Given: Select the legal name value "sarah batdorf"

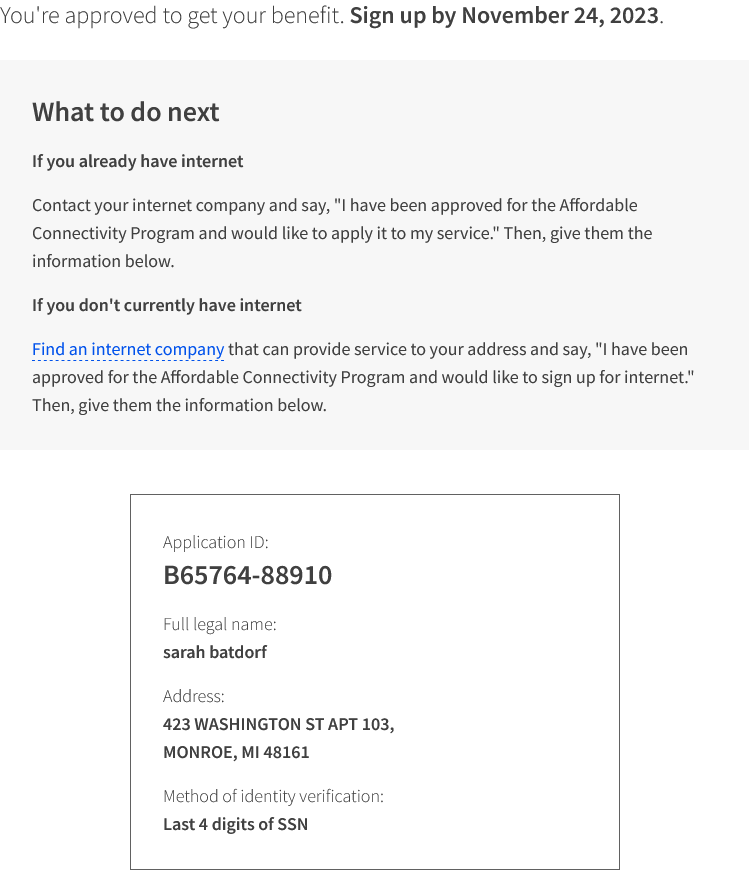Looking at the screenshot, I should [x=215, y=652].
